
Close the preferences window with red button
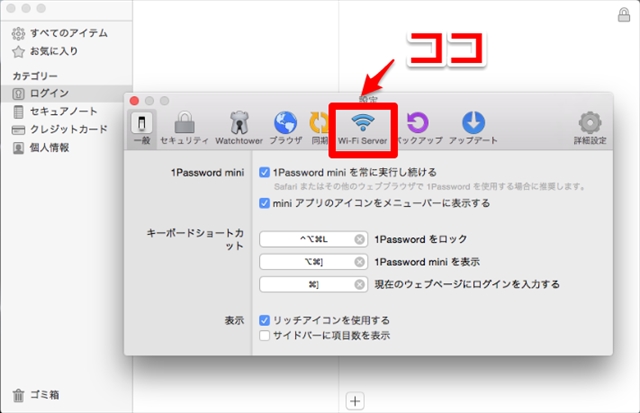click(134, 101)
